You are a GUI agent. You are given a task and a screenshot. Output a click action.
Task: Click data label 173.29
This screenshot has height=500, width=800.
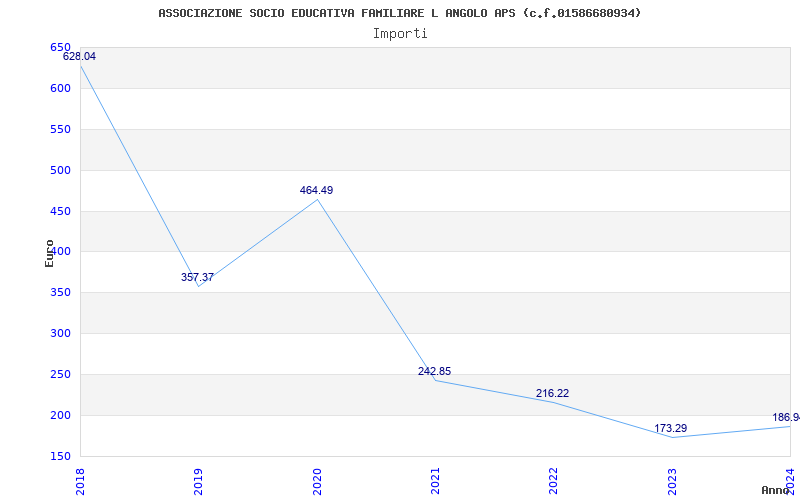pyautogui.click(x=671, y=429)
